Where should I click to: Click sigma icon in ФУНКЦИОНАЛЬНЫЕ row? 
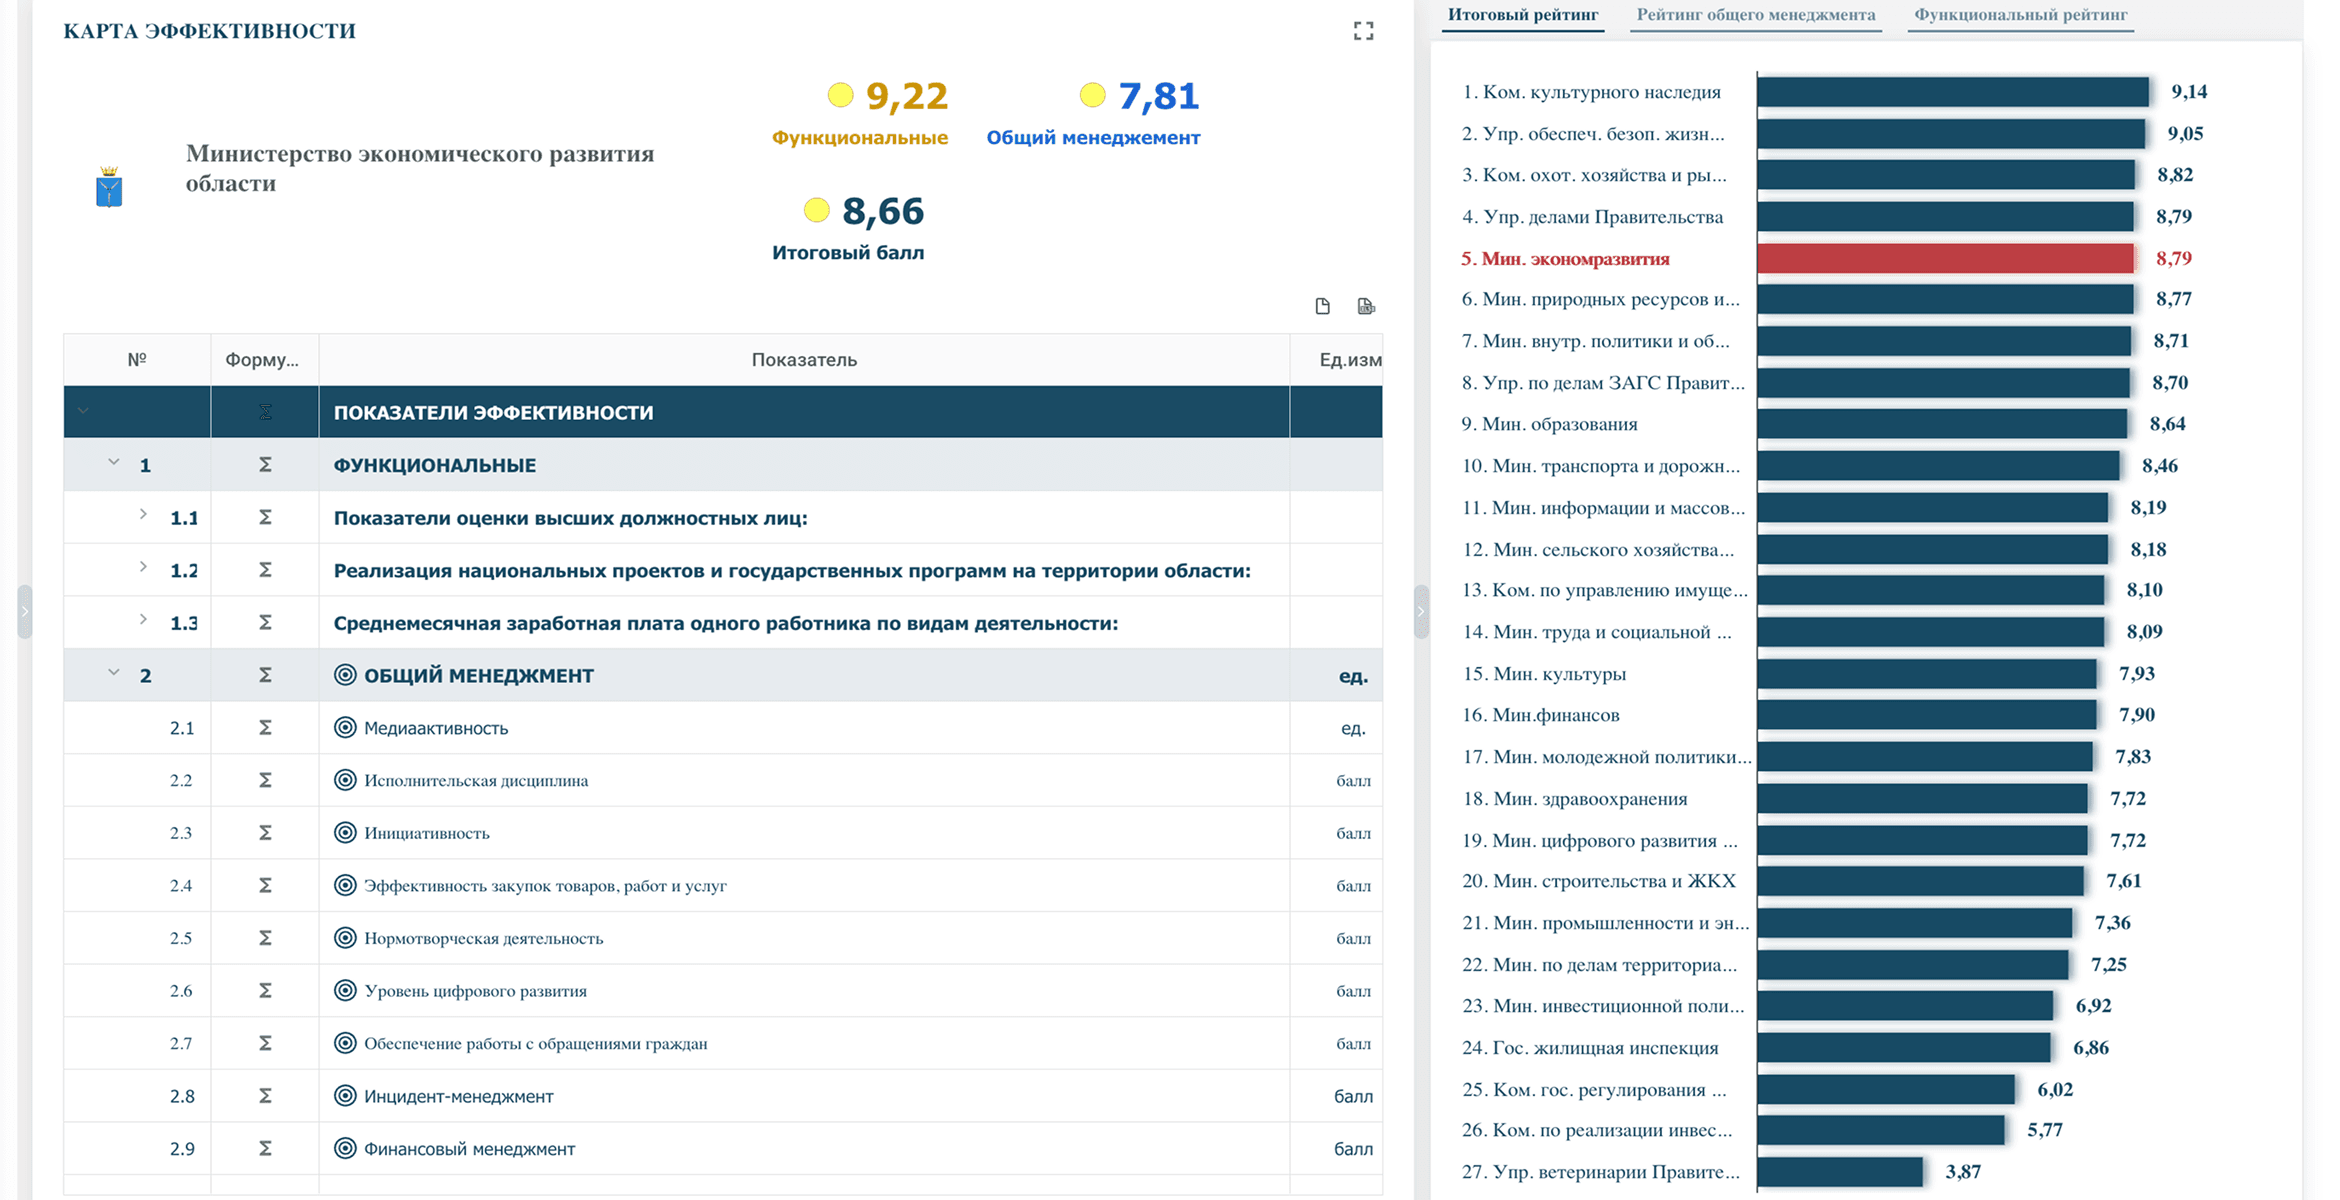[x=265, y=464]
